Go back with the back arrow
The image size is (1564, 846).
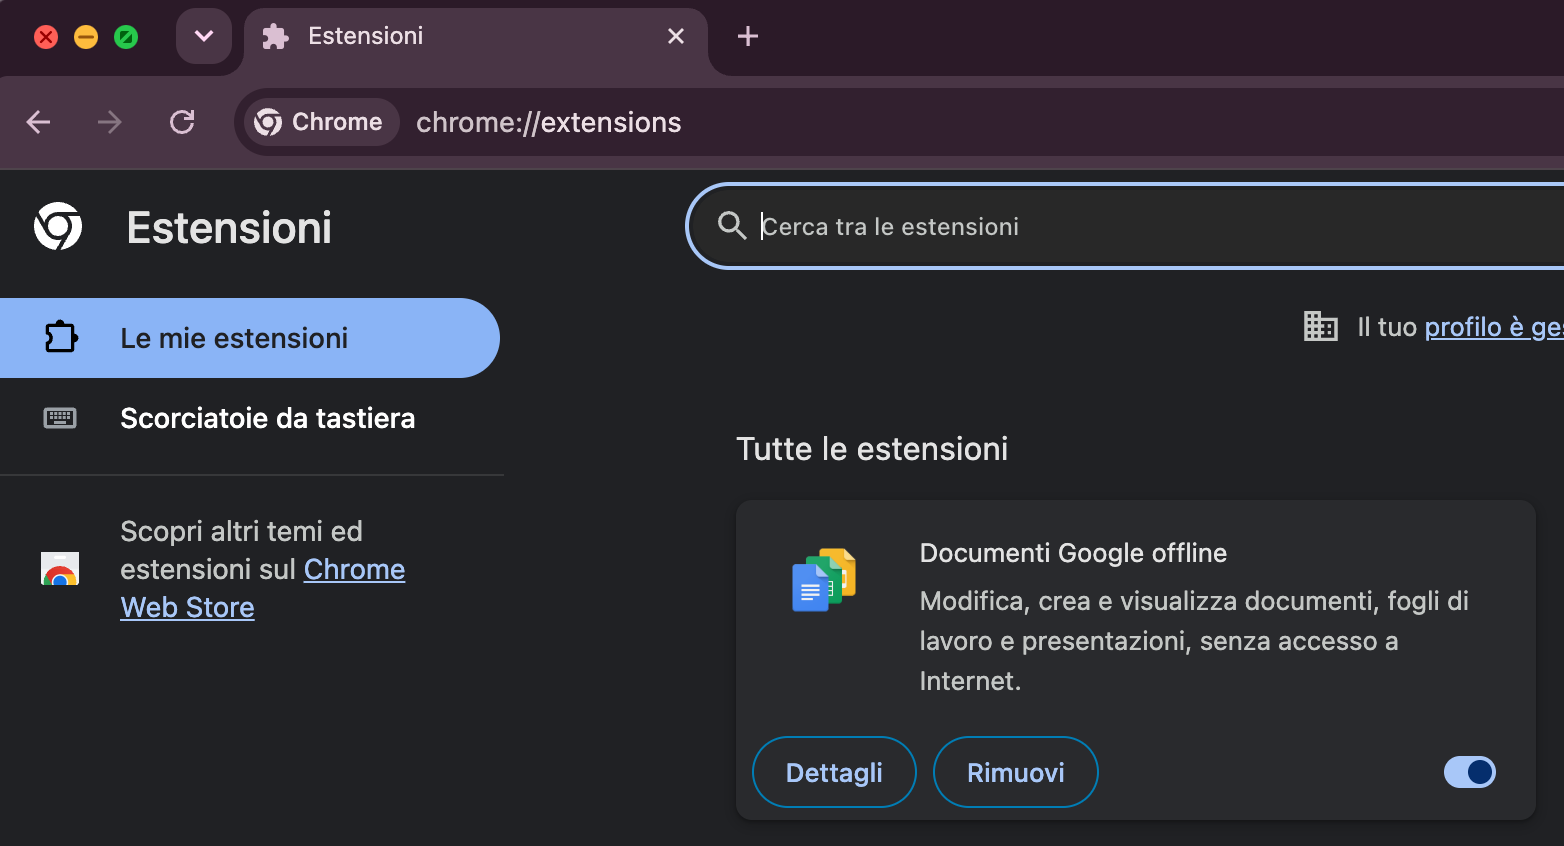click(x=38, y=122)
